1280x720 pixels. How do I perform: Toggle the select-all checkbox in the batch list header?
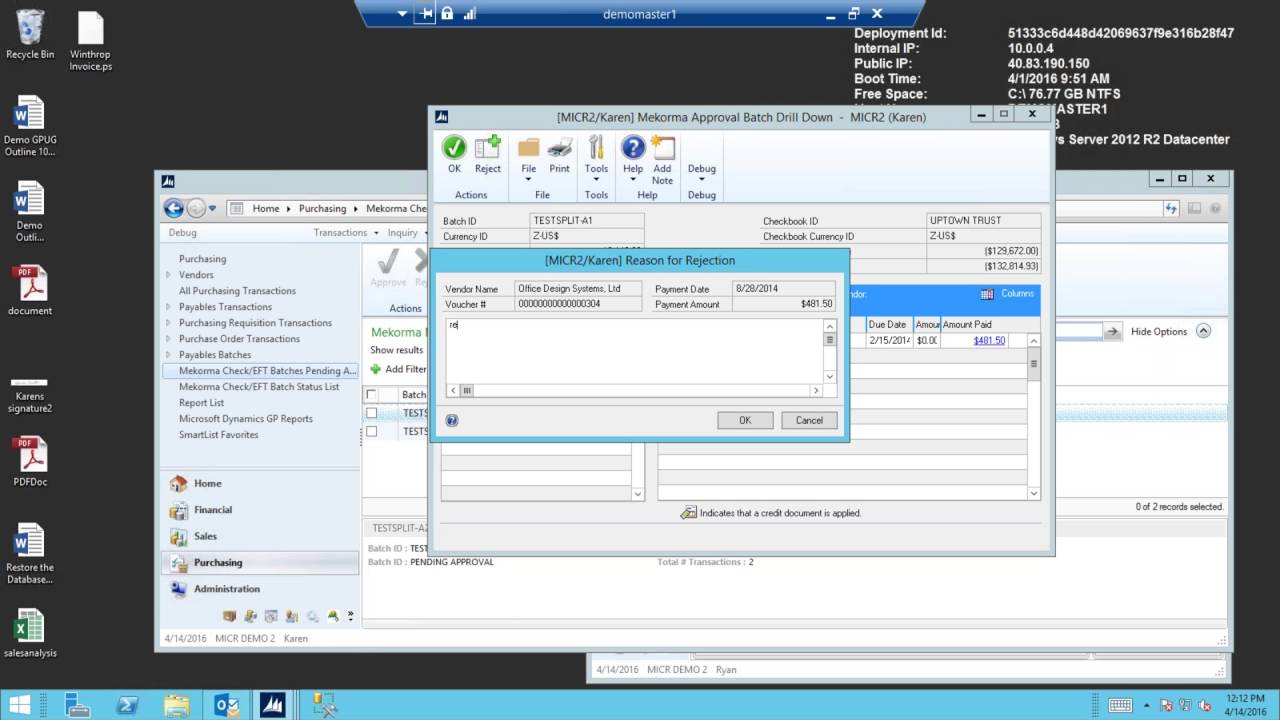(x=372, y=395)
